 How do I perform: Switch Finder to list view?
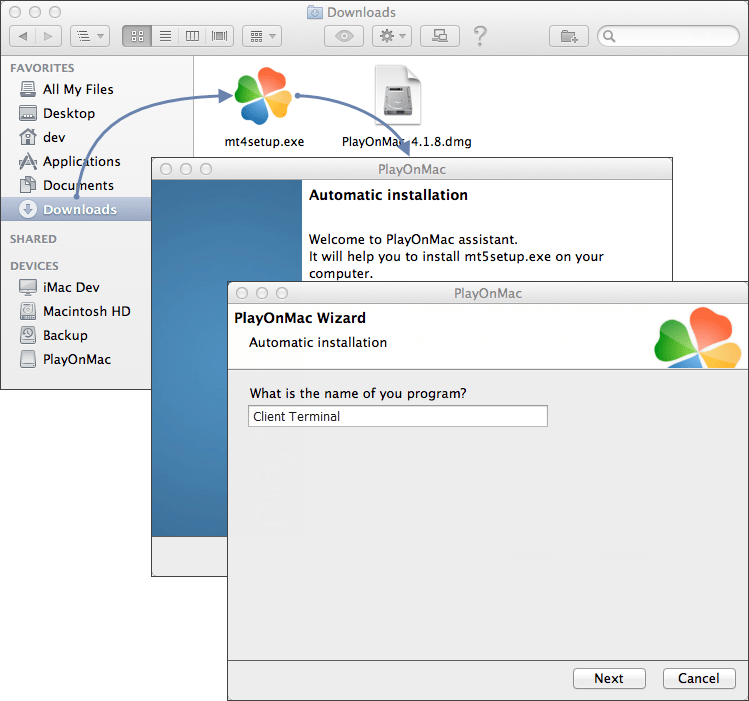[x=165, y=36]
